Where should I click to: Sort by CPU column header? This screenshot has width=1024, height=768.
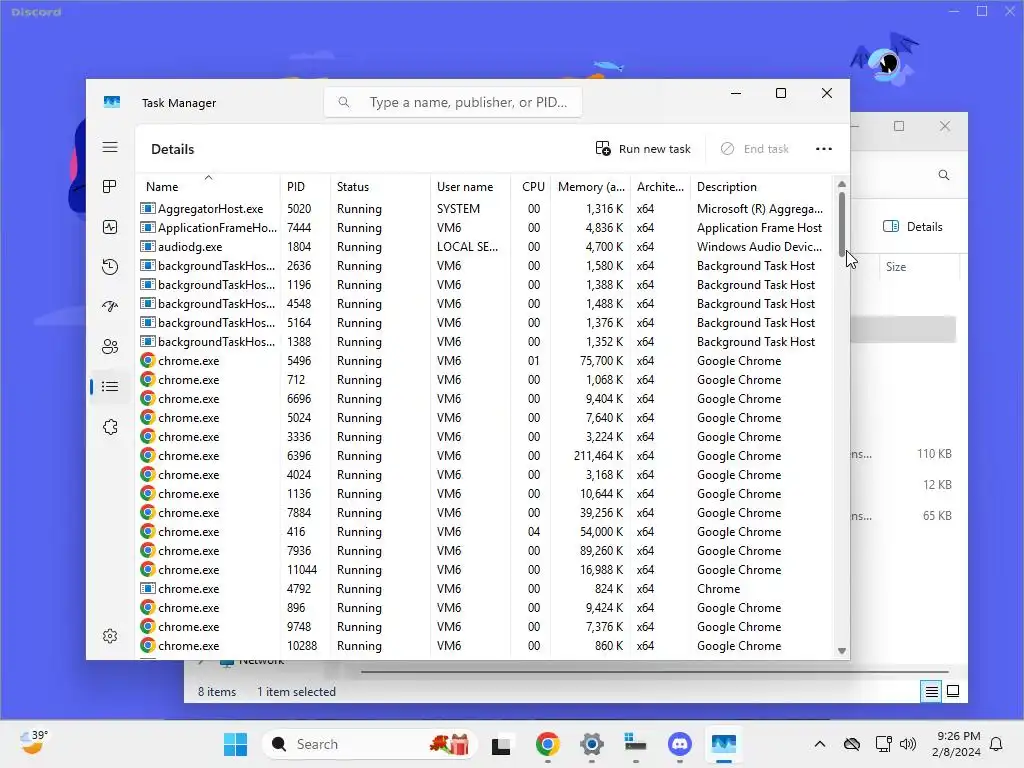(531, 187)
